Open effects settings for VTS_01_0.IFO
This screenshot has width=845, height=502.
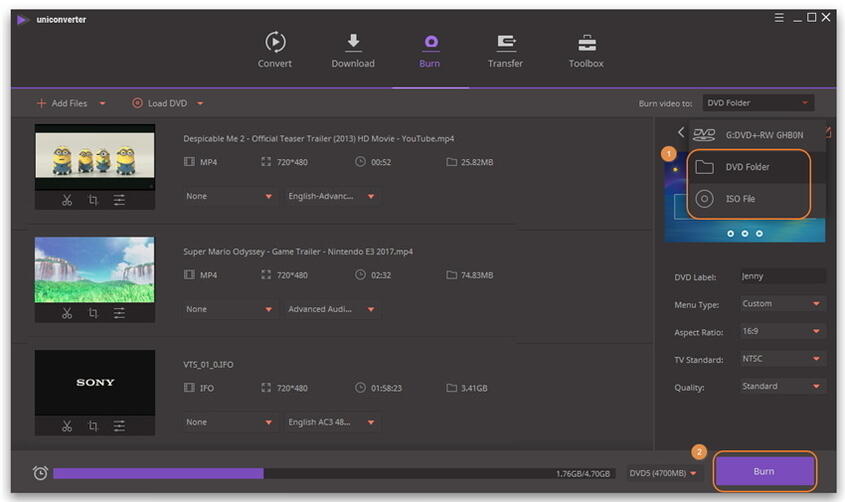coord(119,426)
